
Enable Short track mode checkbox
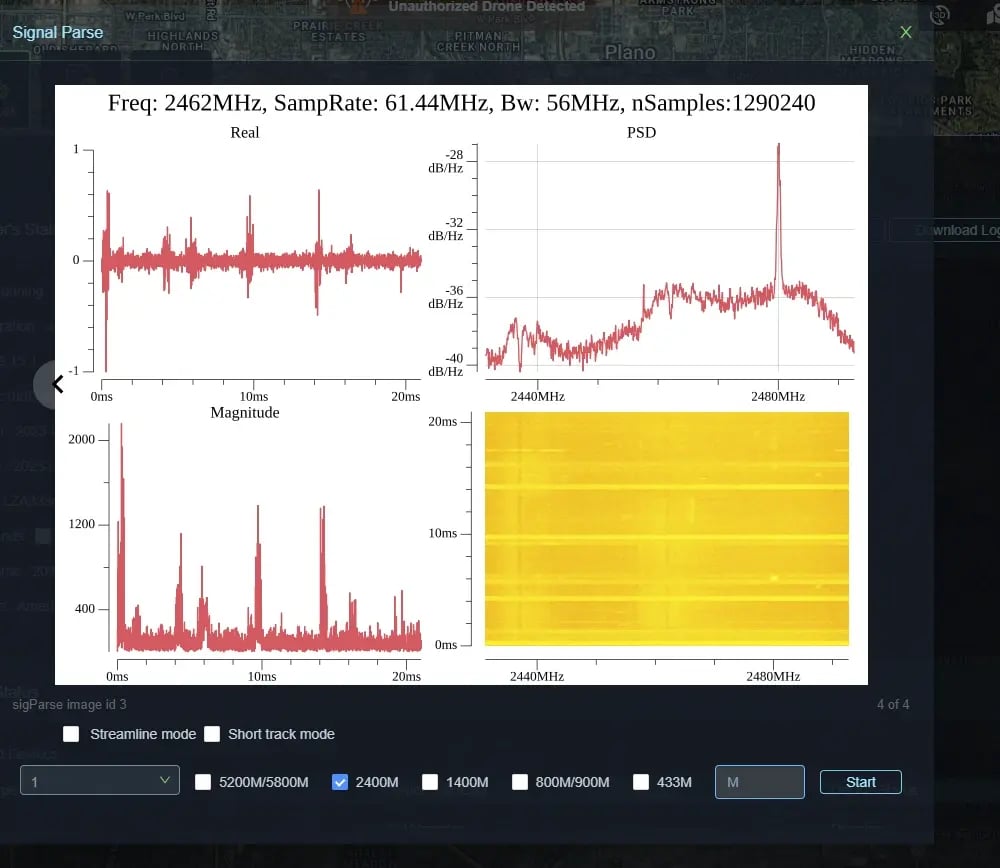click(x=212, y=734)
